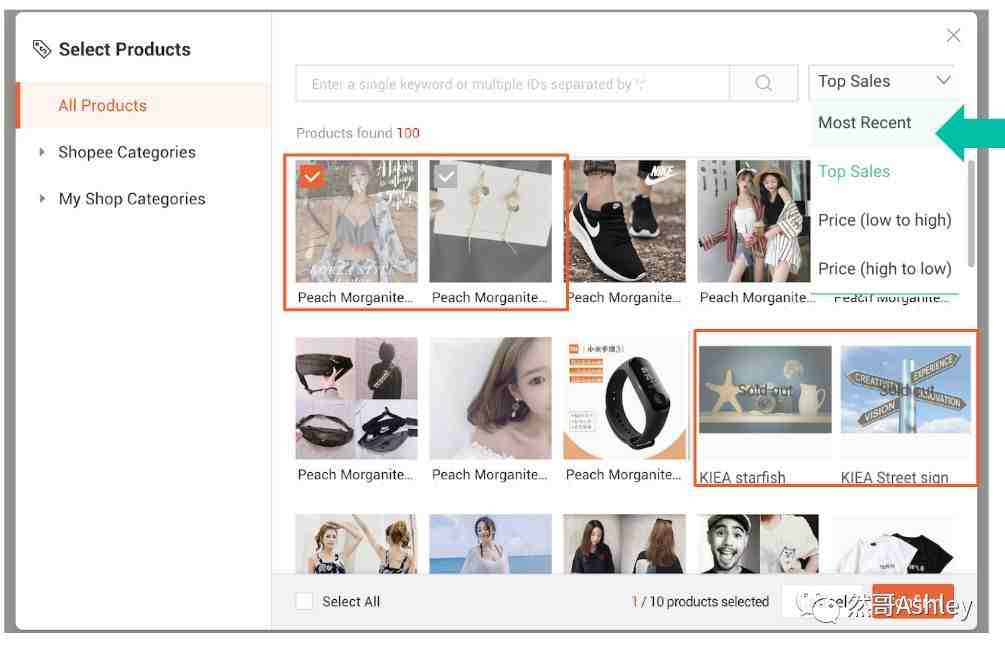Viewport: 1005px width, 653px height.
Task: Select the woman with earring thumbnail
Action: coord(490,398)
